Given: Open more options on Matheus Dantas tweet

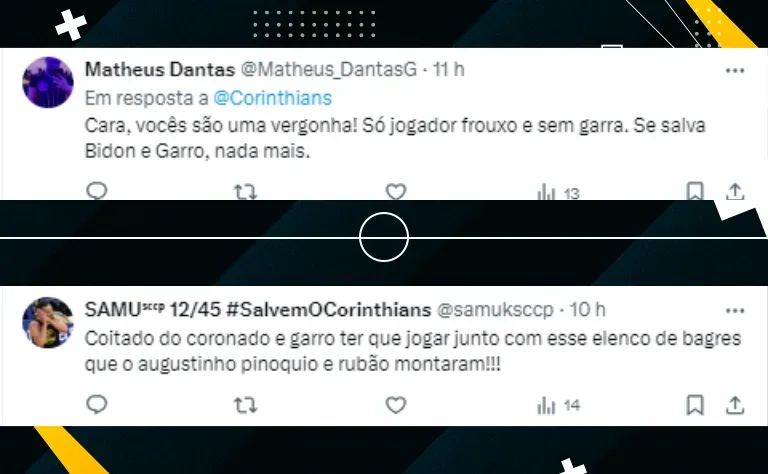Looking at the screenshot, I should (735, 71).
